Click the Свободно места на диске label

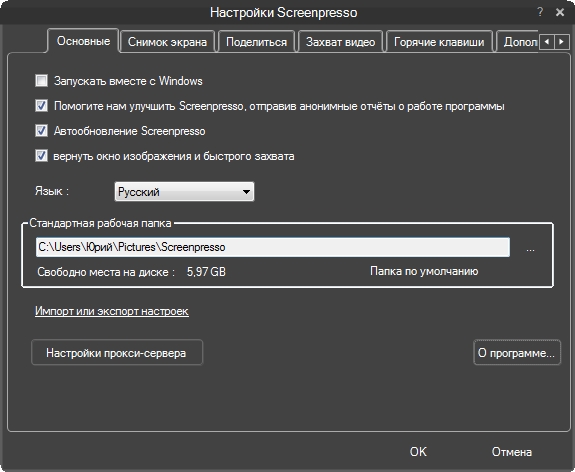click(106, 272)
